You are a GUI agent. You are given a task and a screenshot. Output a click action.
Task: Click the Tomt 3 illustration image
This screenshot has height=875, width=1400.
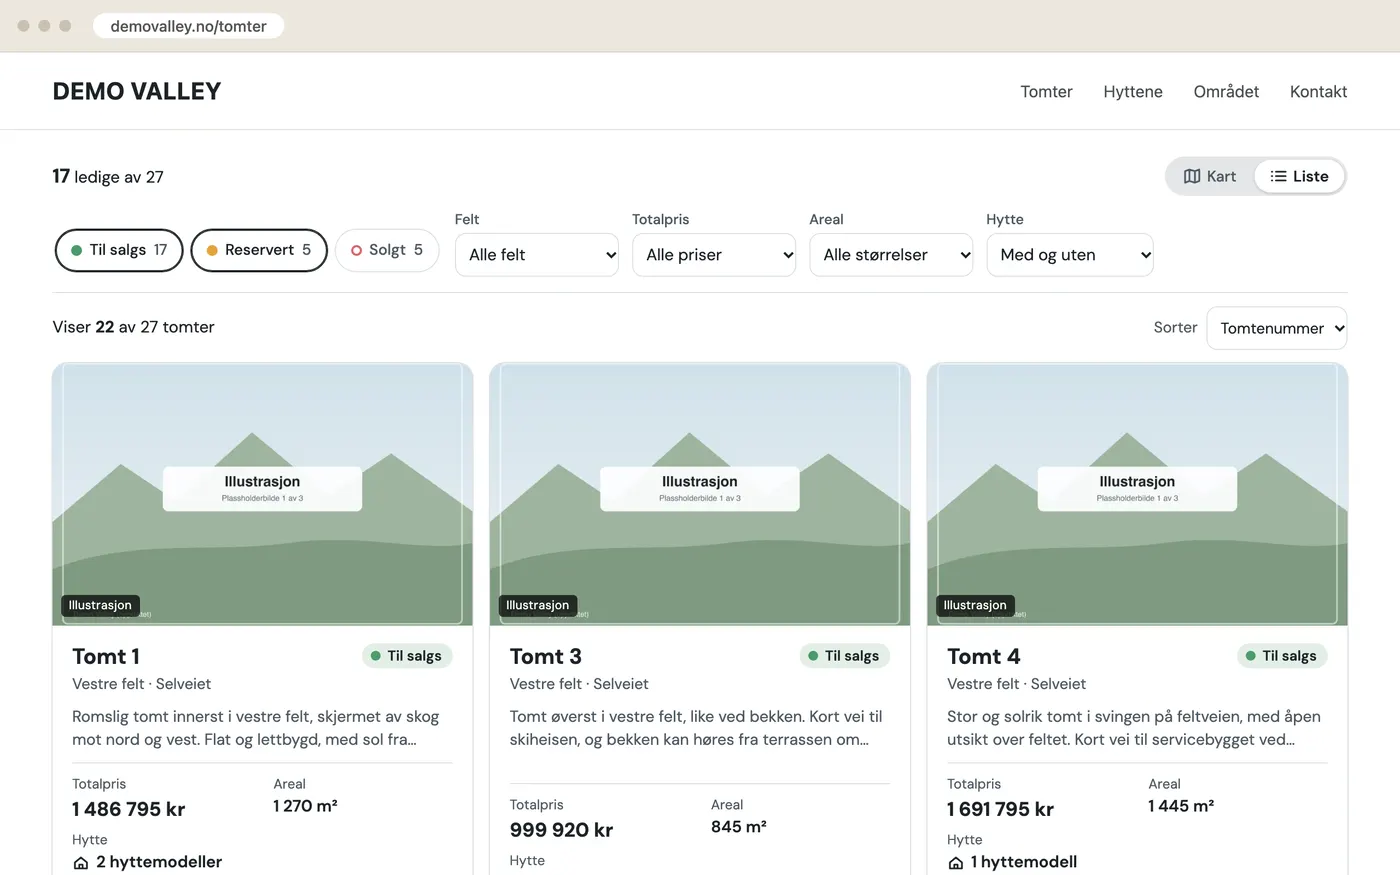coord(700,494)
